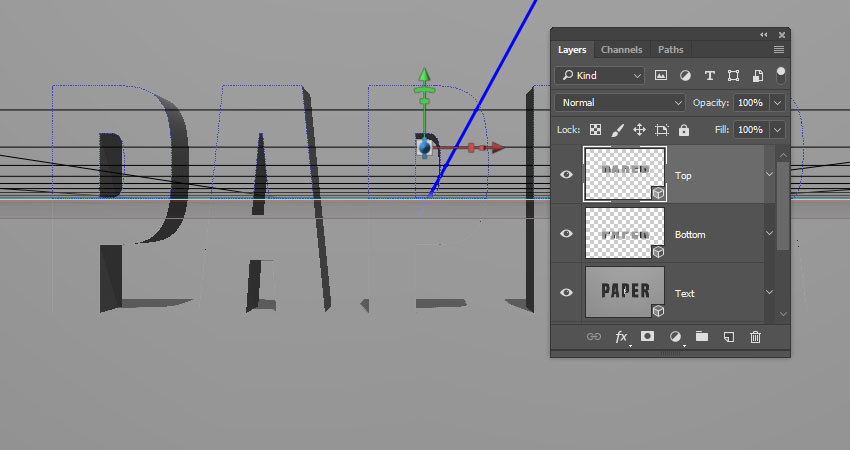Filter layers by type layers icon
Image resolution: width=850 pixels, height=450 pixels.
[x=709, y=75]
